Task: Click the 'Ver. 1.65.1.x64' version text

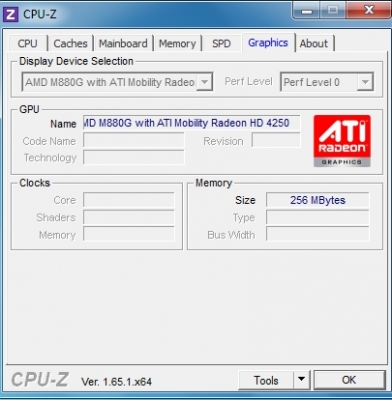Action: click(117, 381)
